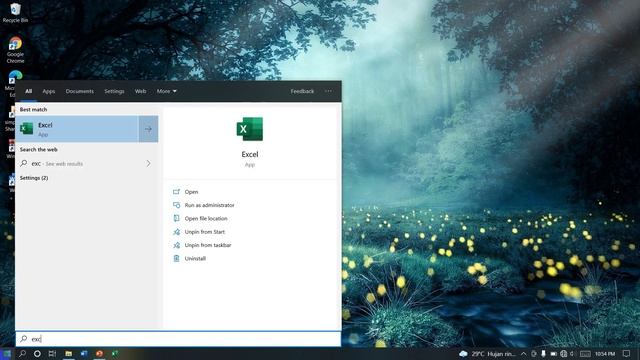Open Excel from the taskbar
This screenshot has height=360, width=640.
pyautogui.click(x=115, y=353)
